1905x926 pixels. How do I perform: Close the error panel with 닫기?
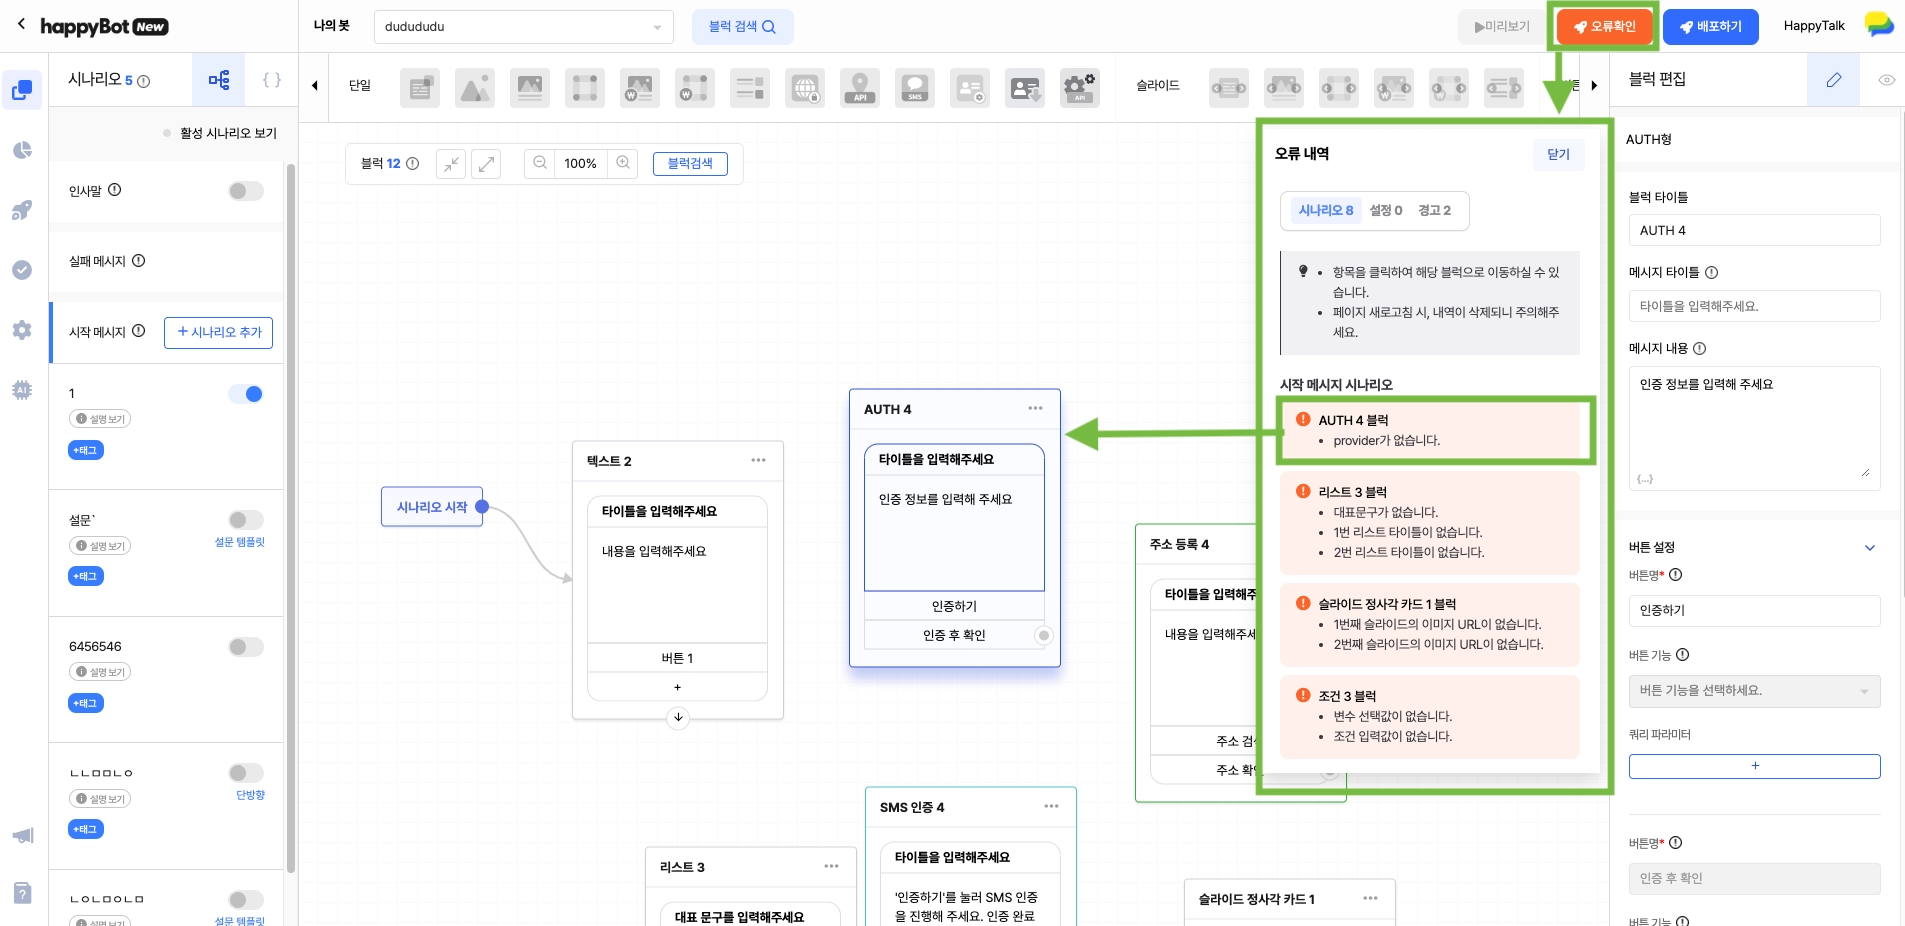click(1558, 154)
